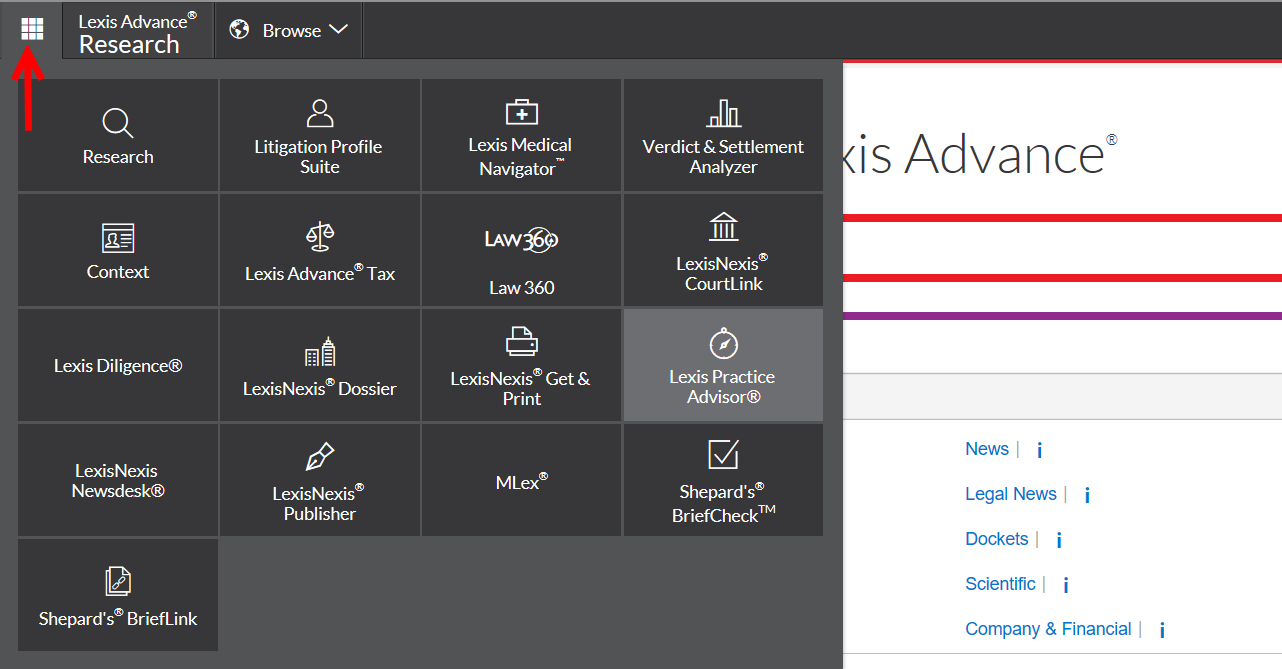Click the Lexis Practice Advisor label text
The height and width of the screenshot is (669, 1282).
pyautogui.click(x=723, y=387)
